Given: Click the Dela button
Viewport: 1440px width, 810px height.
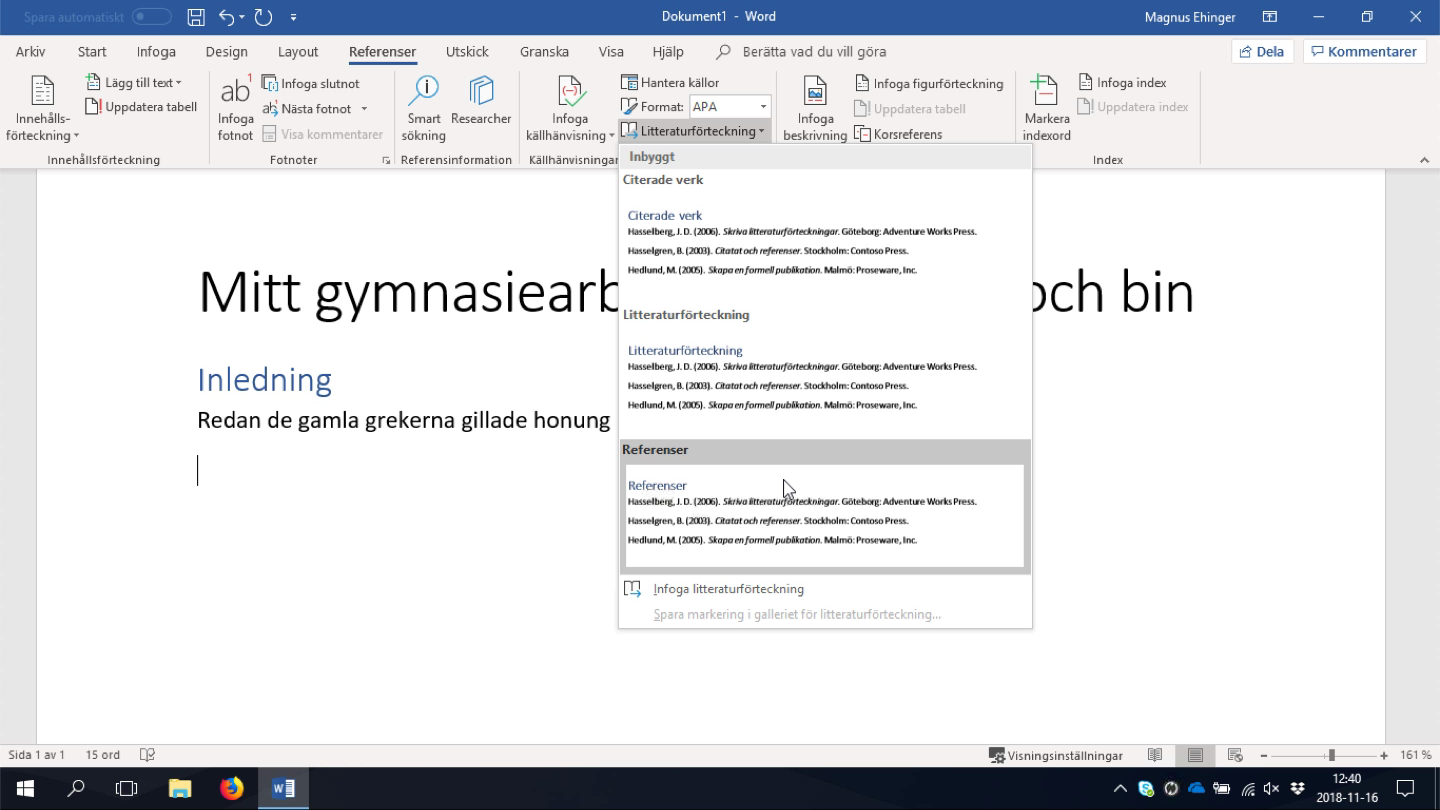Looking at the screenshot, I should tap(1262, 52).
